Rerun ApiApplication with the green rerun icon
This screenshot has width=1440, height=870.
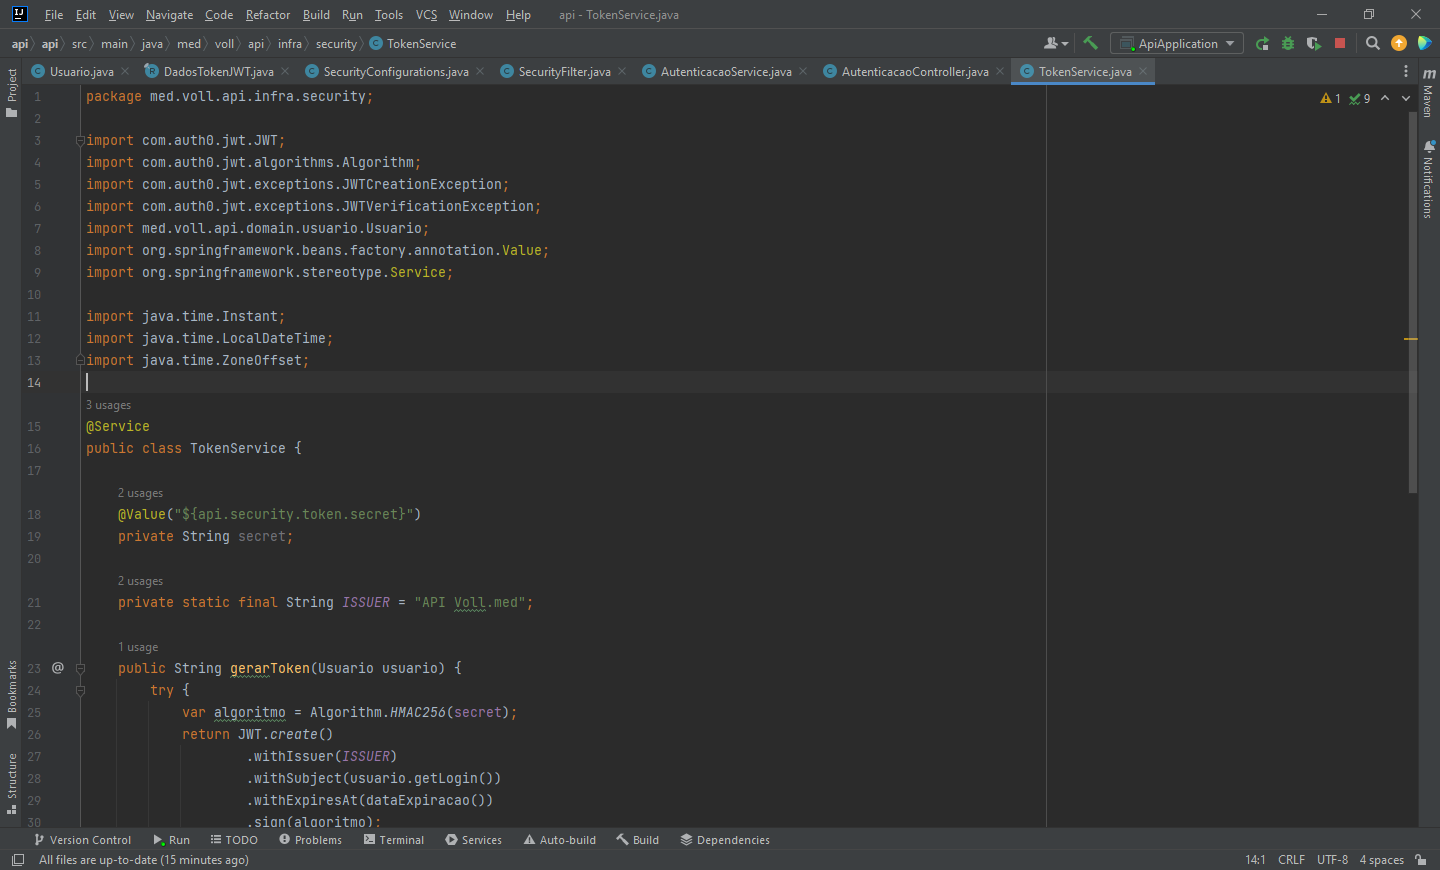[x=1262, y=43]
